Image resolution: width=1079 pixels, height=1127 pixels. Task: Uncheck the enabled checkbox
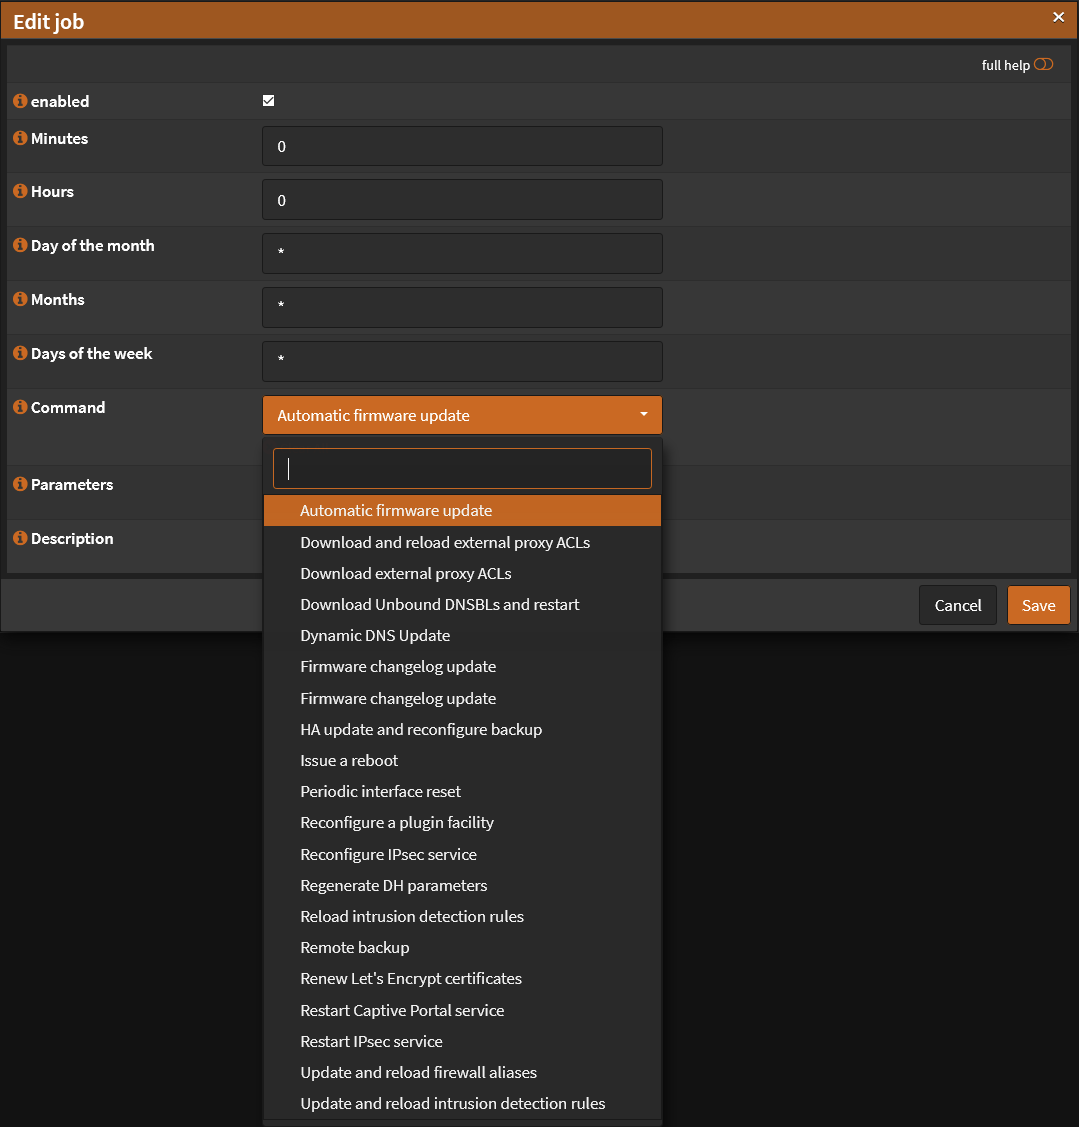268,101
